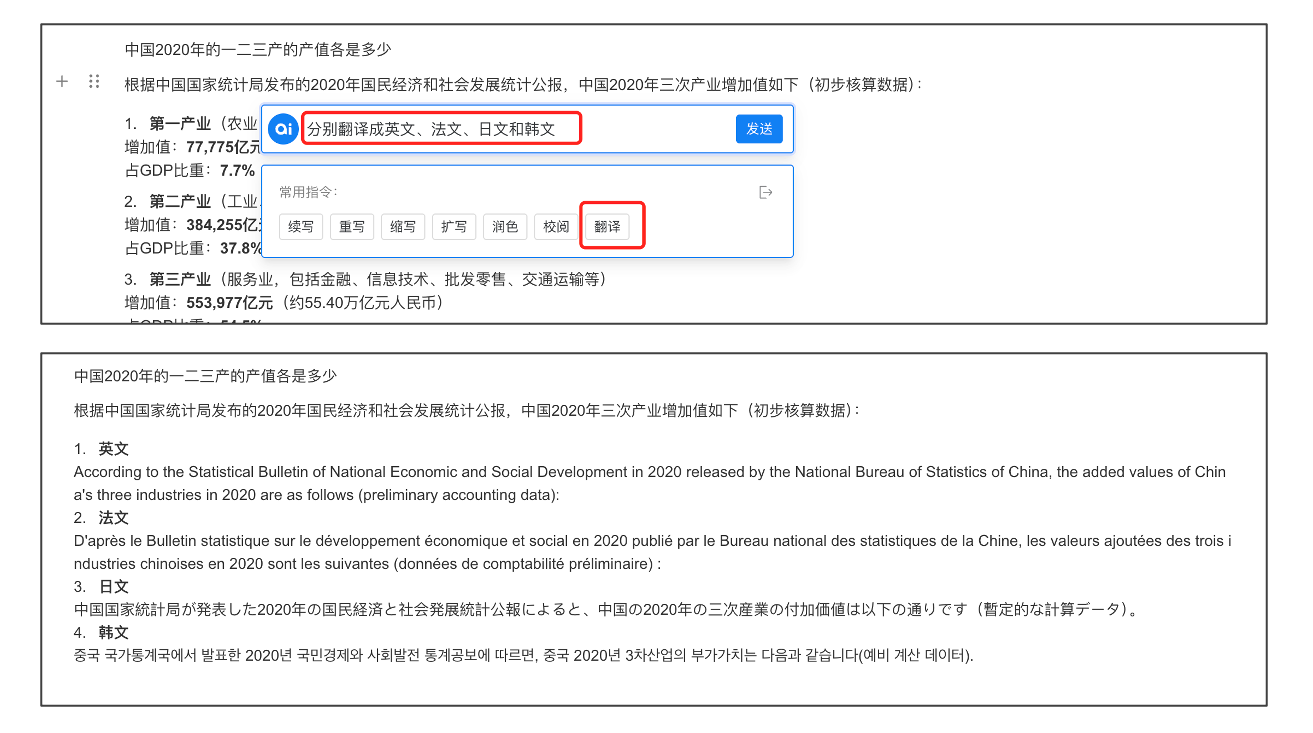The height and width of the screenshot is (733, 1313).
Task: Click the 法文 heading in lower panel
Action: (x=114, y=518)
